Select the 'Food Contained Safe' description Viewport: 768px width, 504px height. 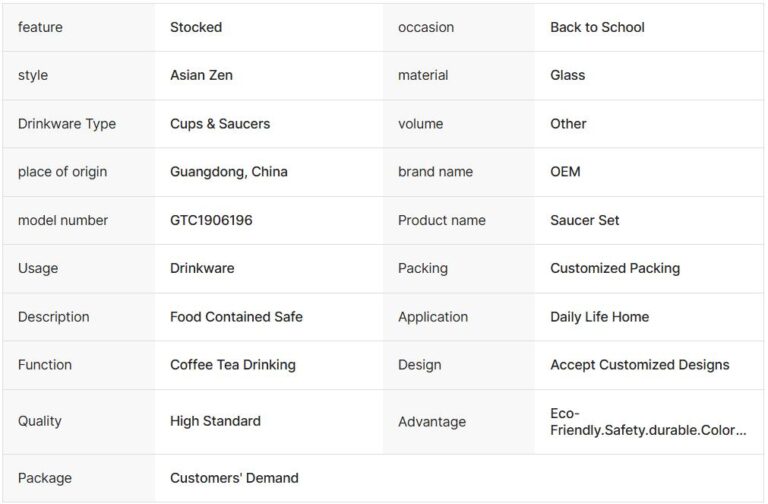click(x=236, y=317)
